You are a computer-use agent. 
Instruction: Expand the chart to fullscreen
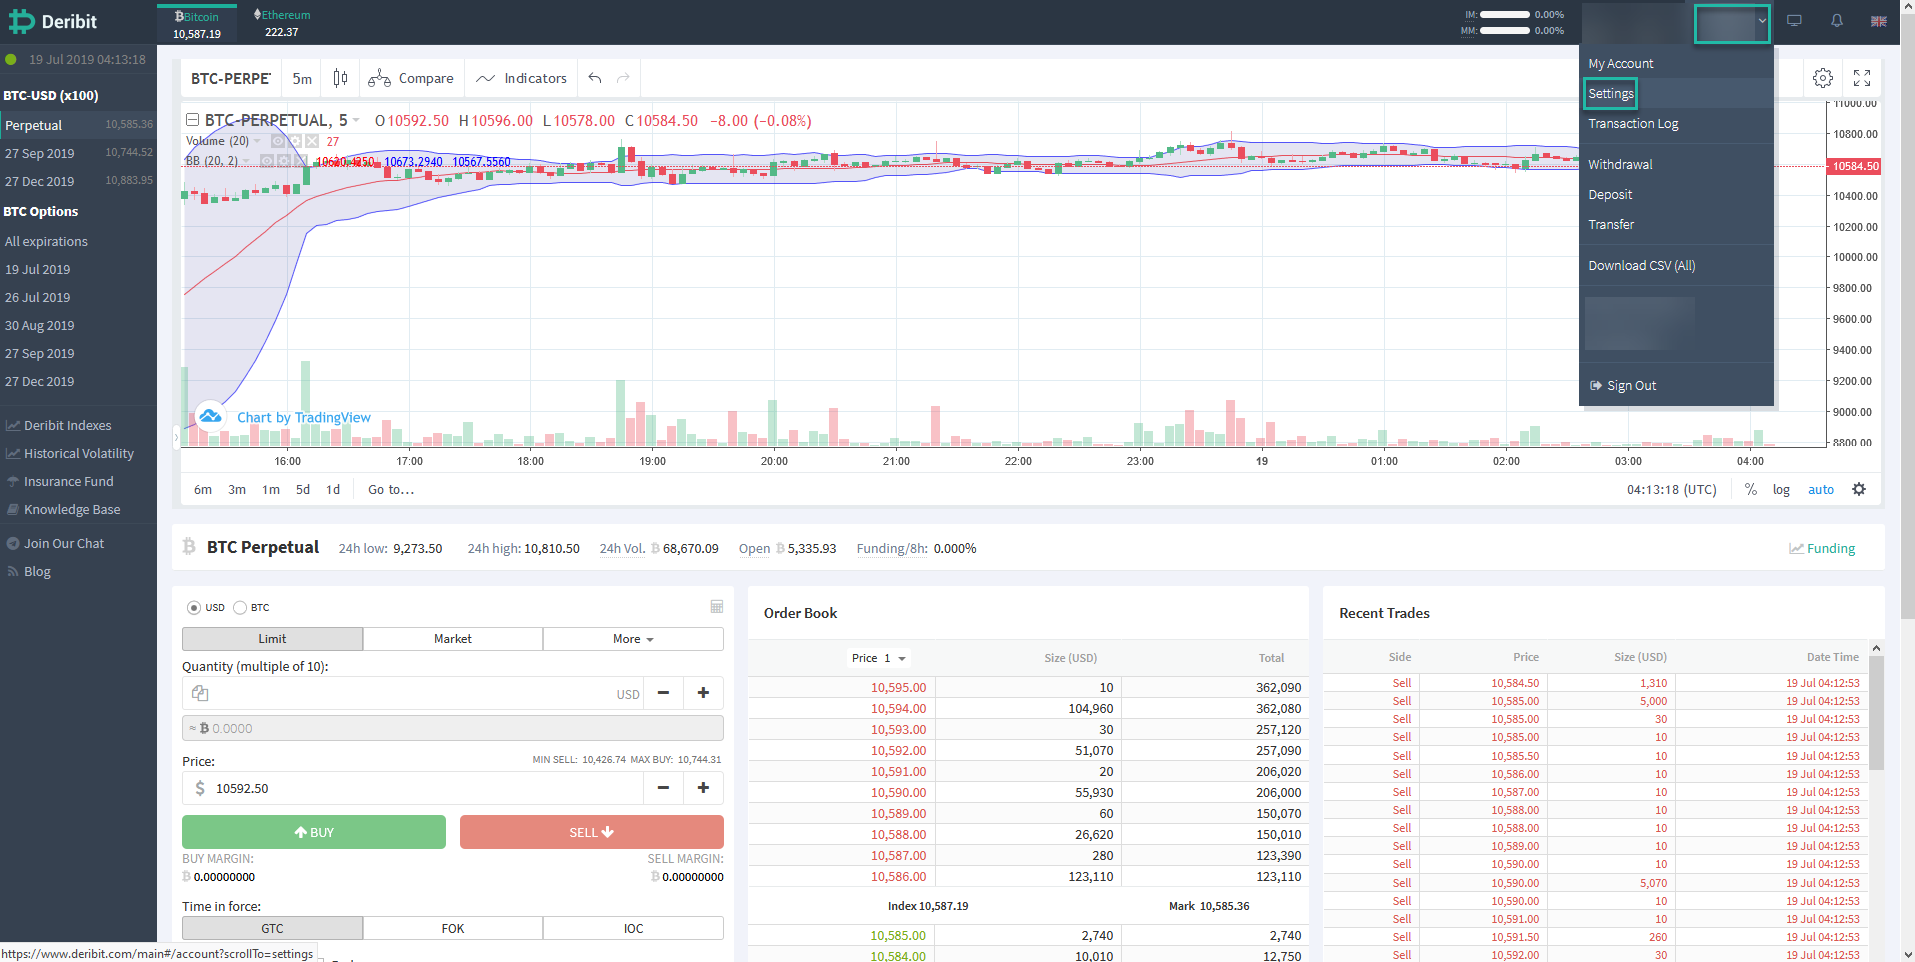tap(1861, 77)
